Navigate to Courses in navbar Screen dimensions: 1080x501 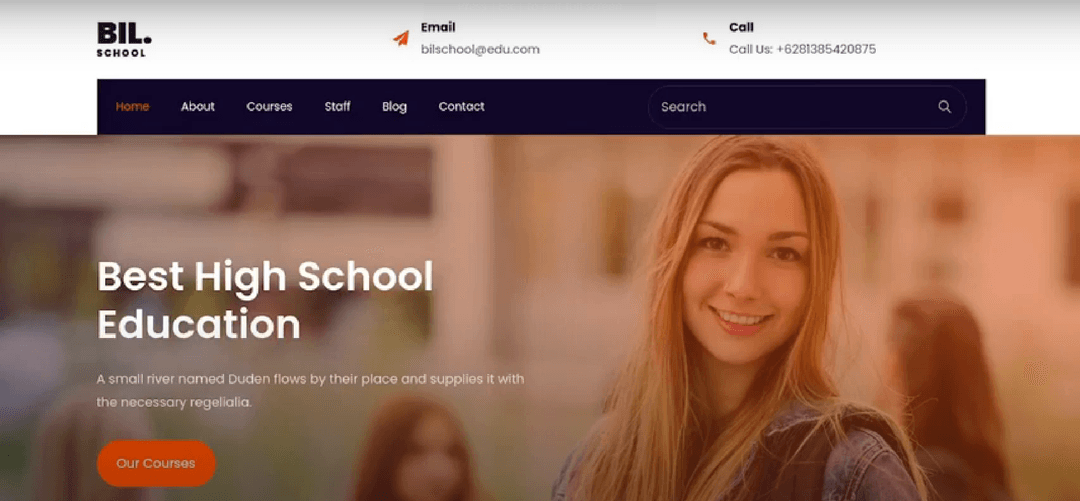(269, 107)
